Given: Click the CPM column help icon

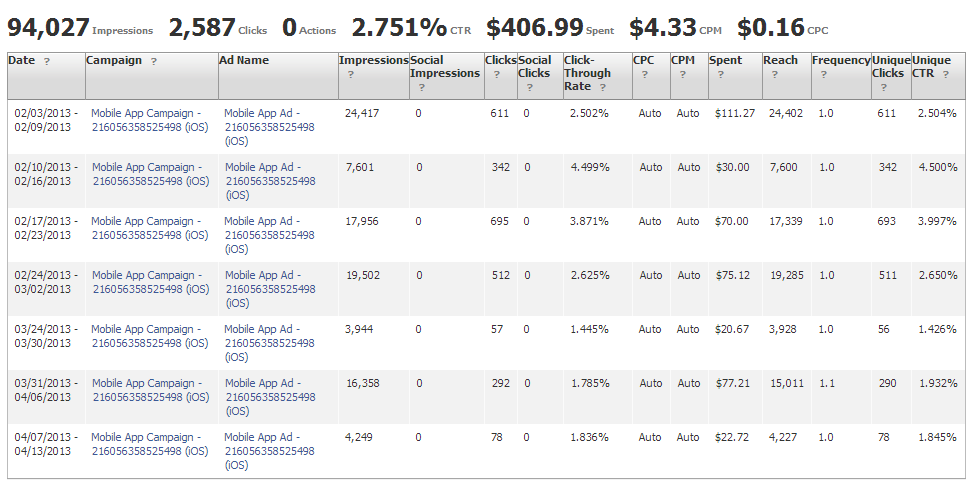Looking at the screenshot, I should (x=682, y=75).
